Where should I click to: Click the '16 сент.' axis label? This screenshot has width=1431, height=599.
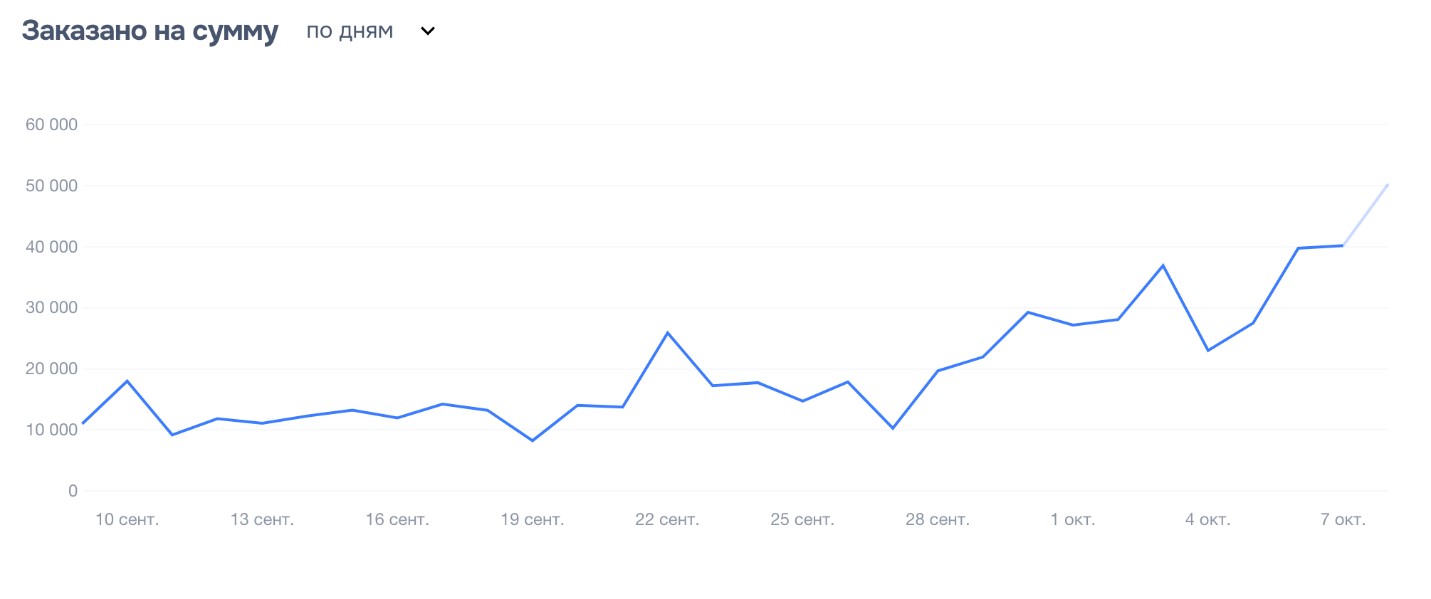point(397,520)
